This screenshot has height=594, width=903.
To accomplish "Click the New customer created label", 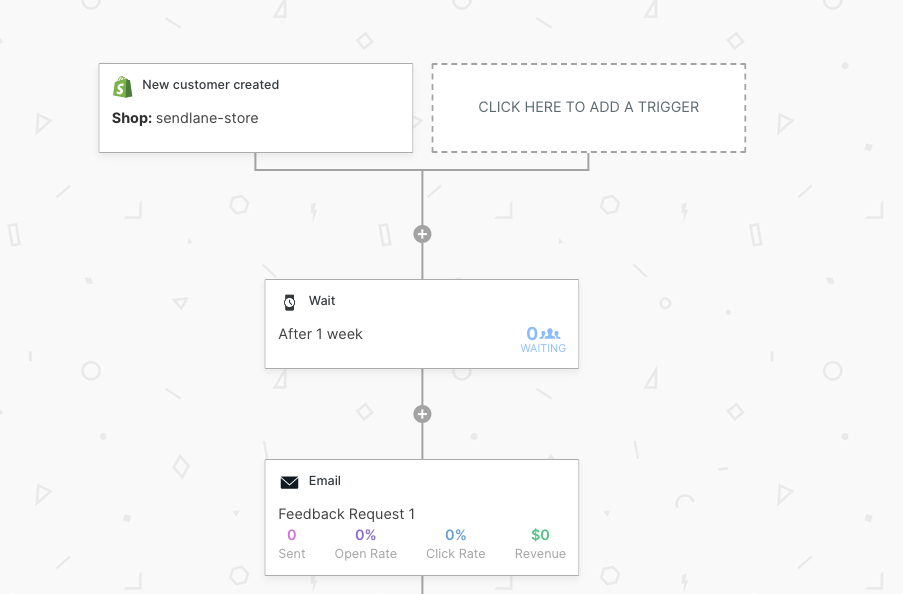I will click(x=210, y=85).
